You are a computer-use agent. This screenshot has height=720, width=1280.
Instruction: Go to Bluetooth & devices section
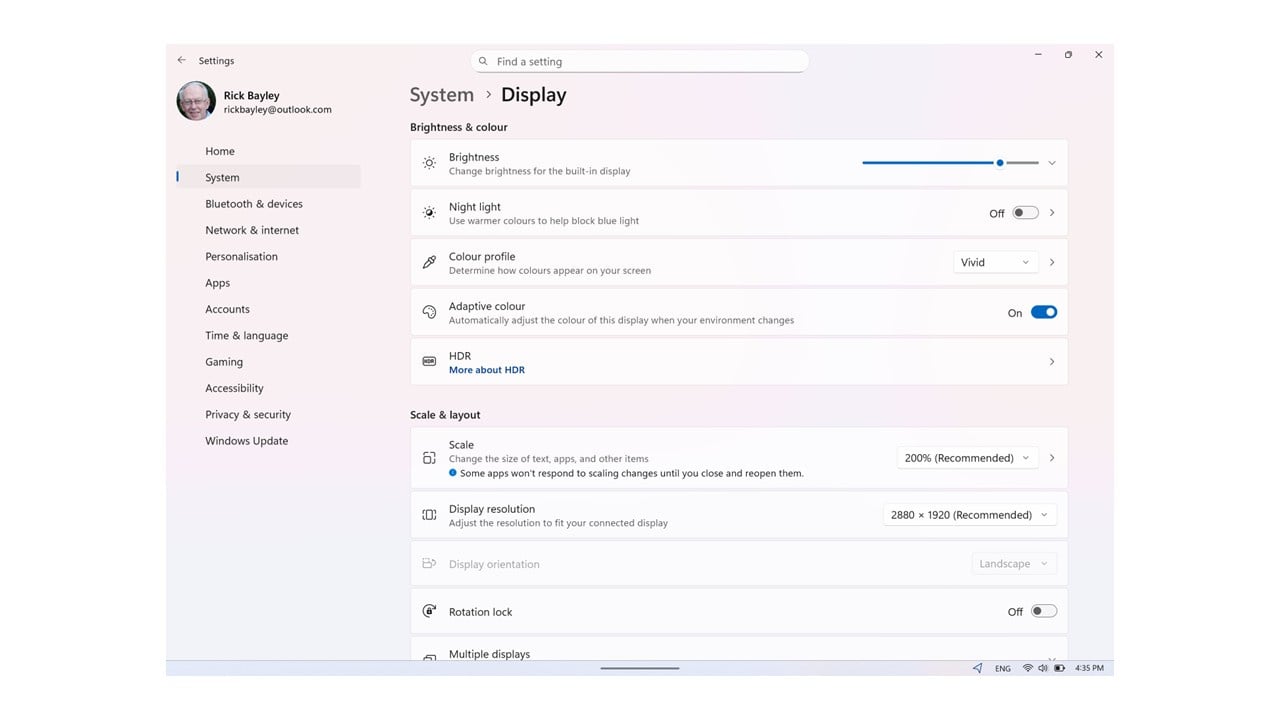tap(254, 204)
